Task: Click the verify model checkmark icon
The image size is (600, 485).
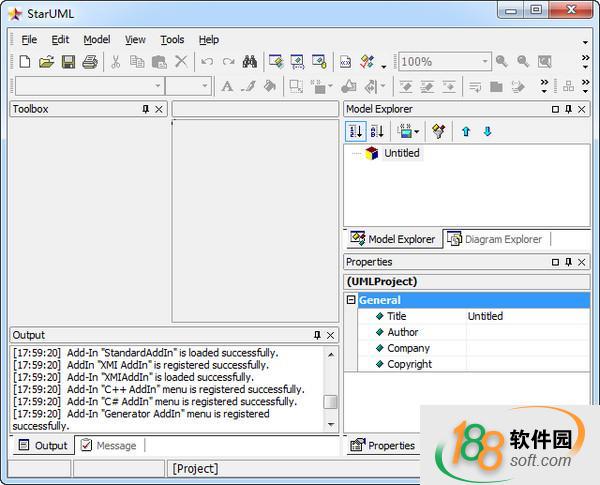Action: click(x=367, y=62)
